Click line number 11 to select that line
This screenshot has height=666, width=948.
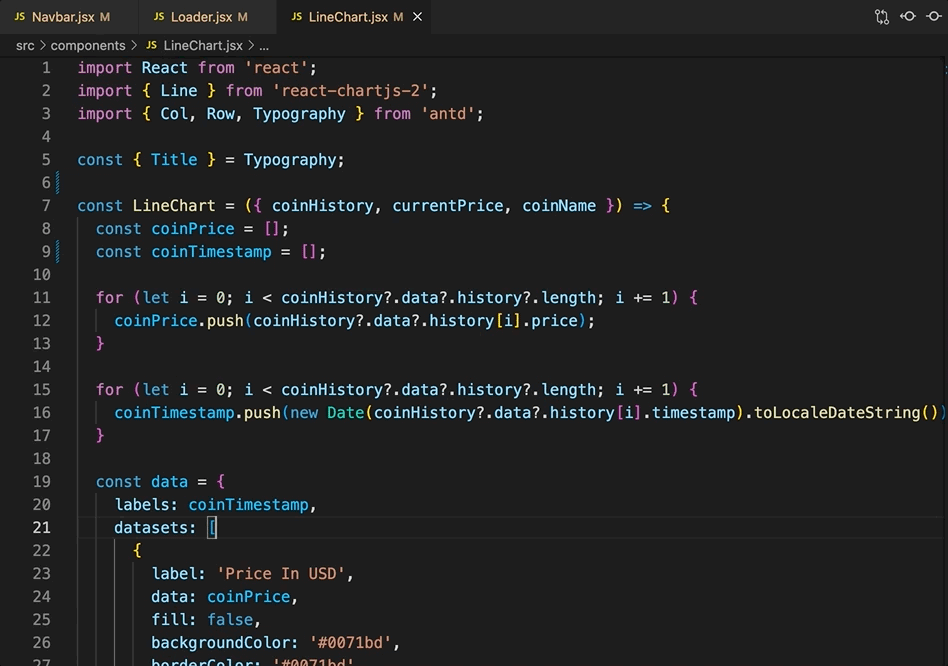(x=41, y=297)
